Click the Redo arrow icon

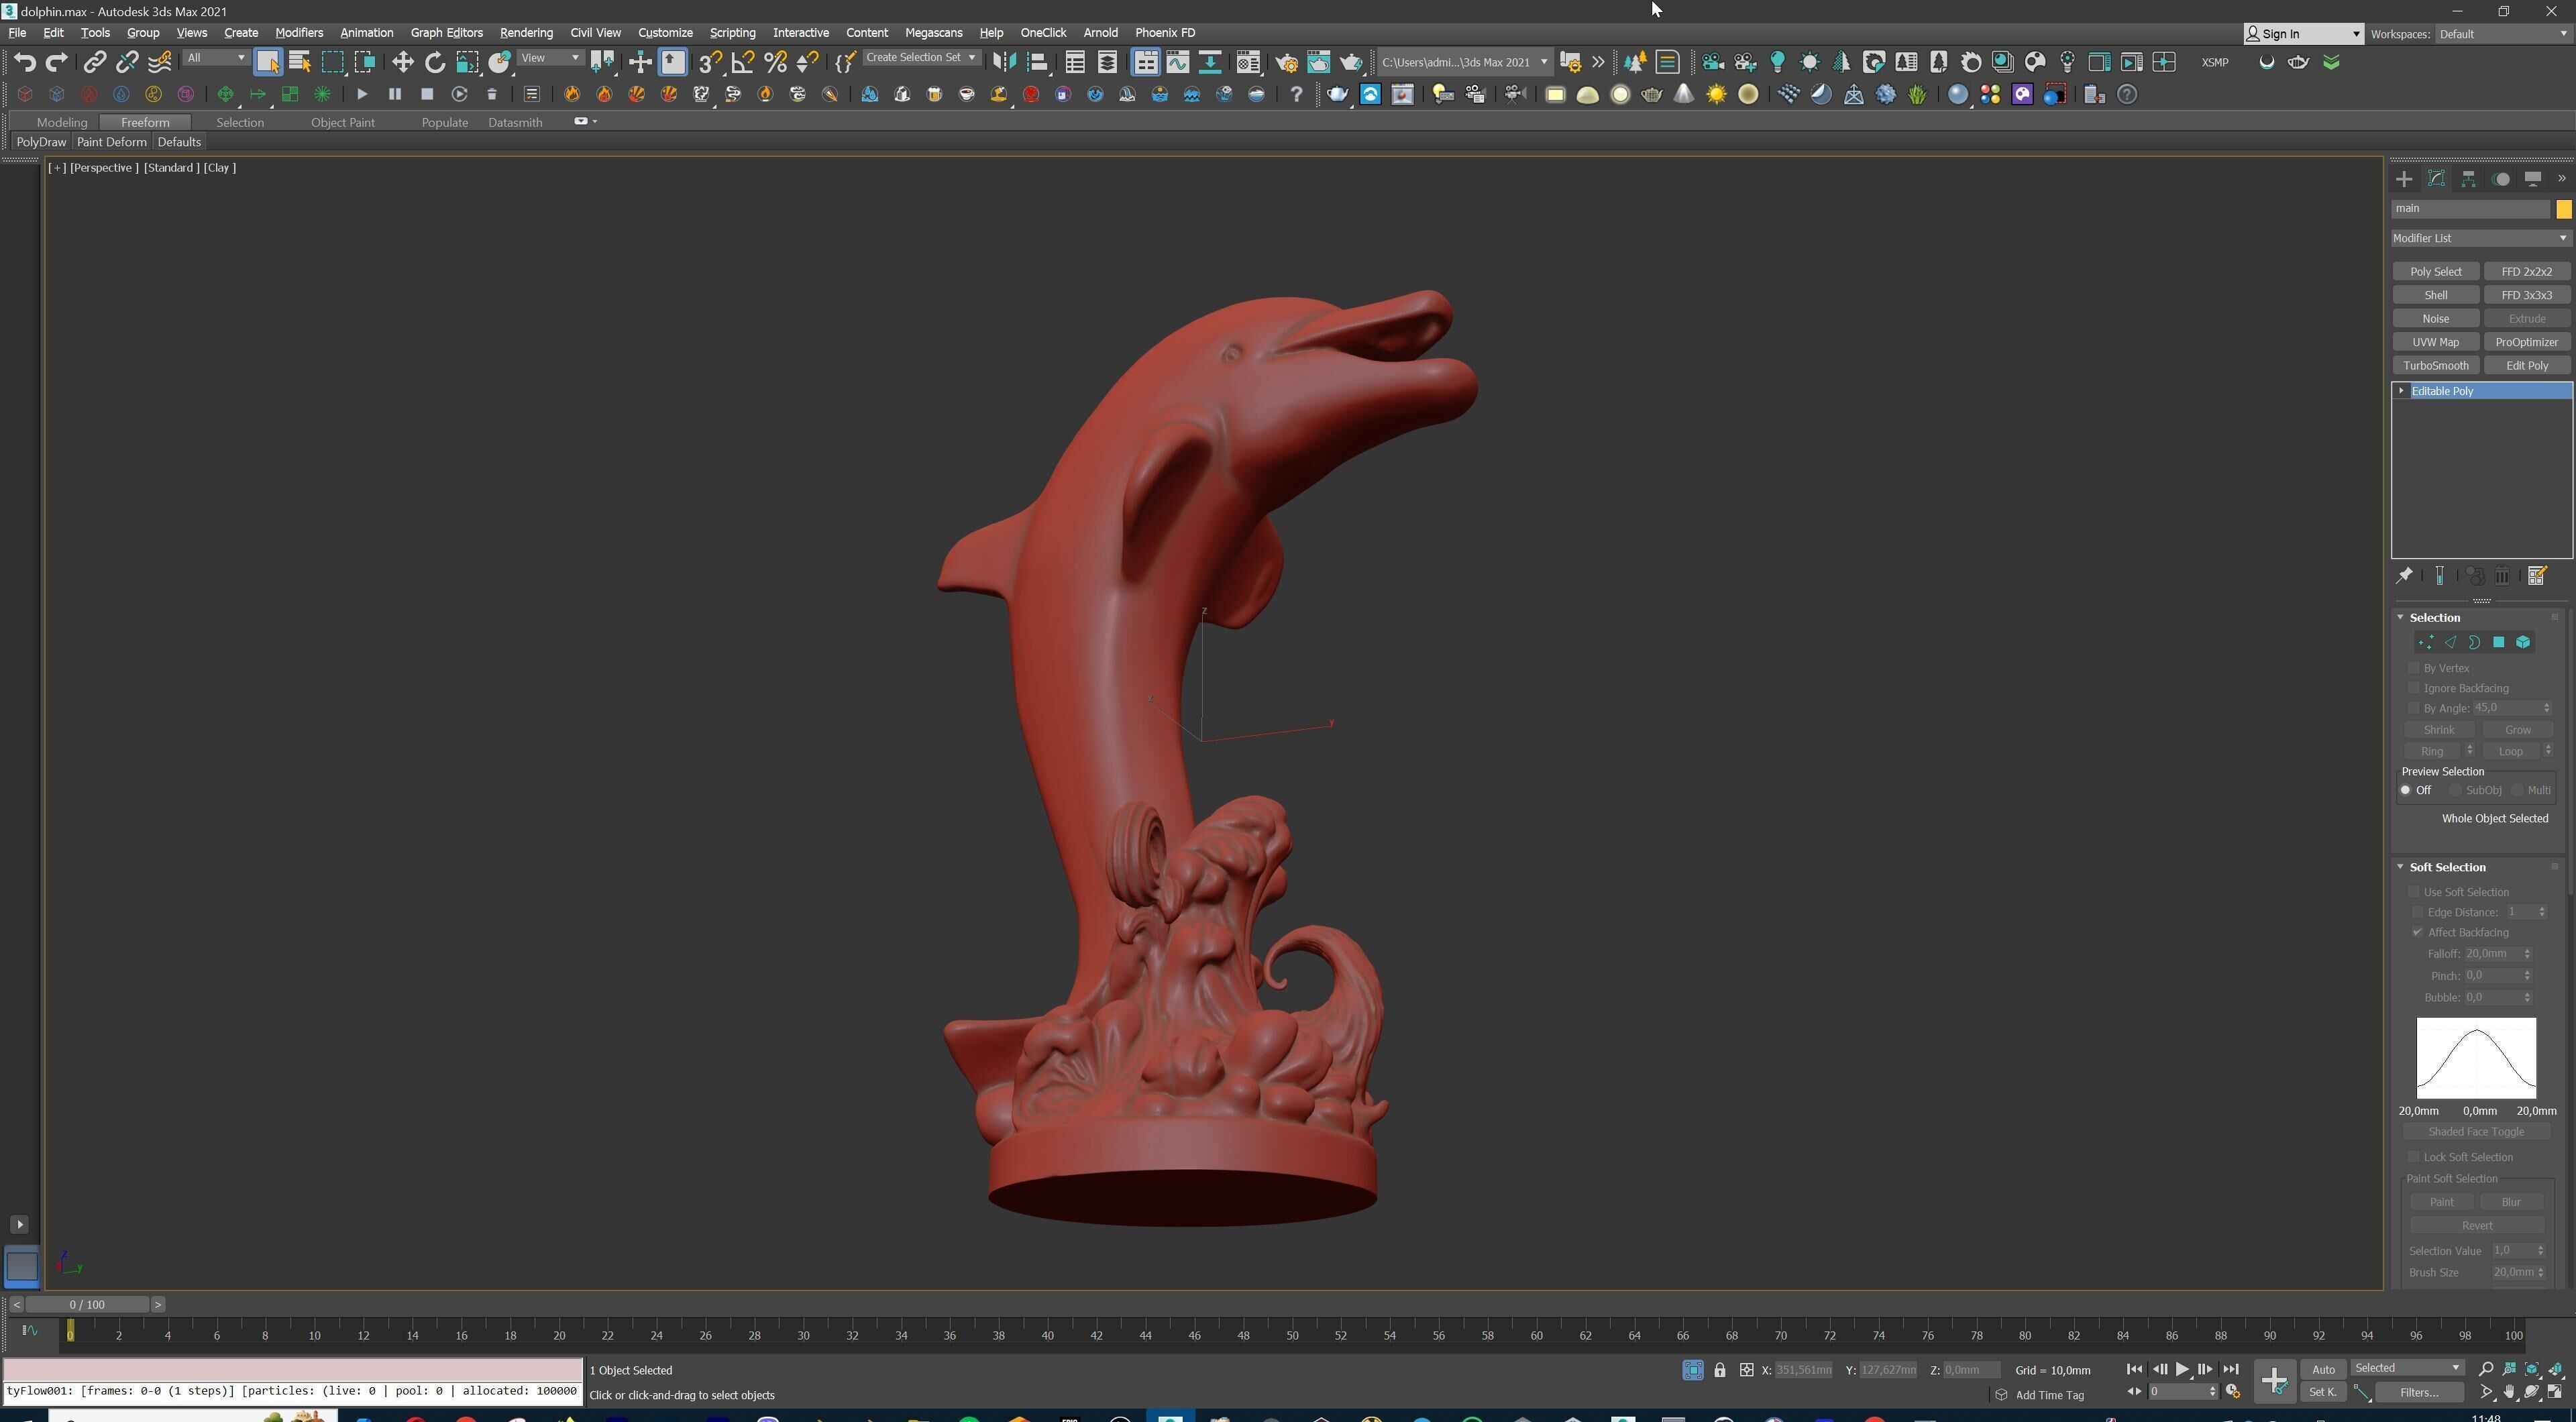[x=57, y=62]
